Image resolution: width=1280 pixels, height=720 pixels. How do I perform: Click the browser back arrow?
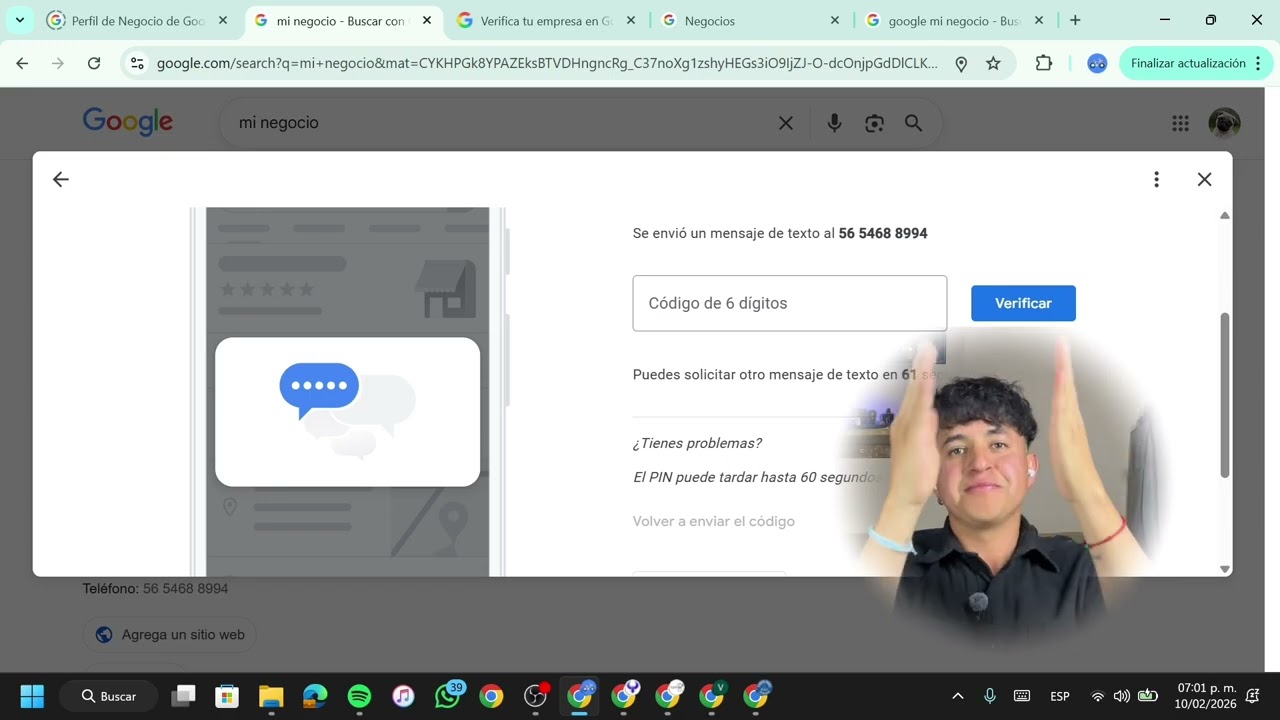click(x=22, y=63)
